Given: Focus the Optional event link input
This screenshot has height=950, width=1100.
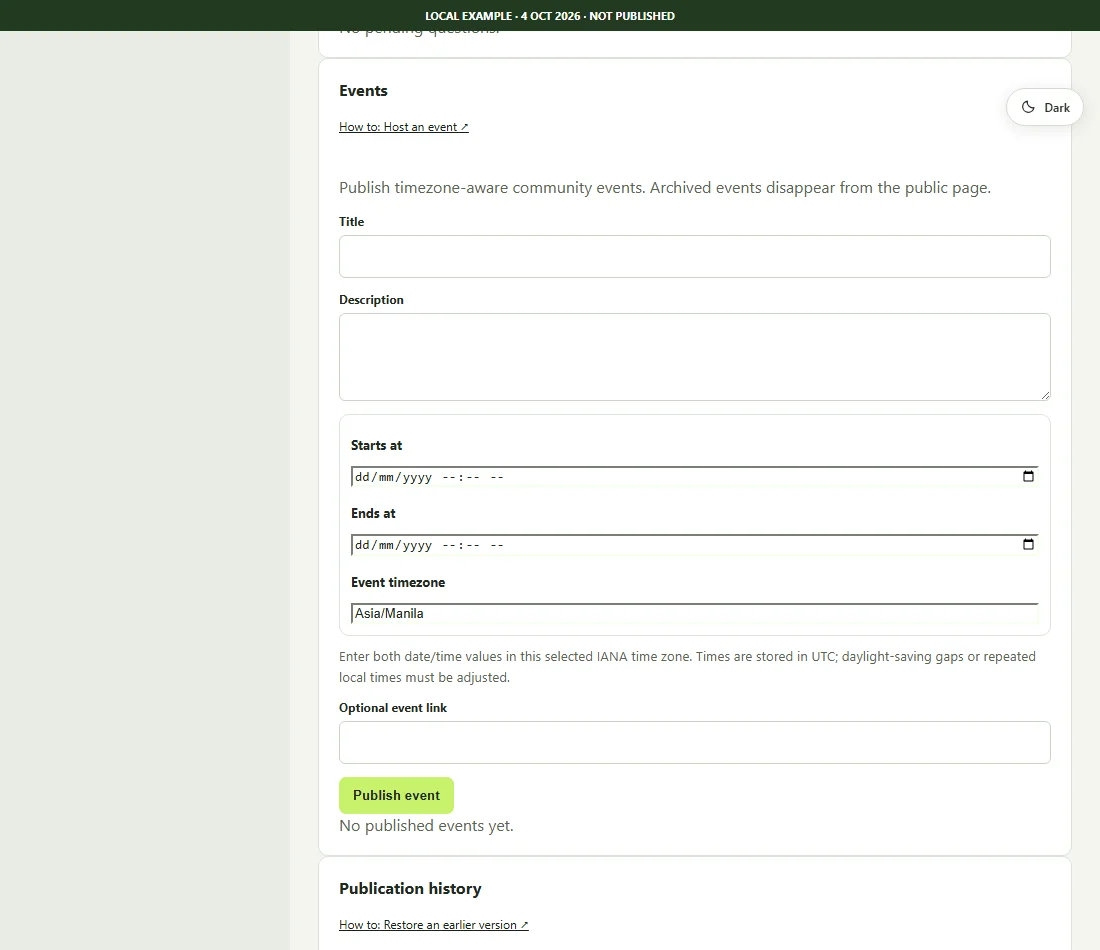Looking at the screenshot, I should [695, 742].
